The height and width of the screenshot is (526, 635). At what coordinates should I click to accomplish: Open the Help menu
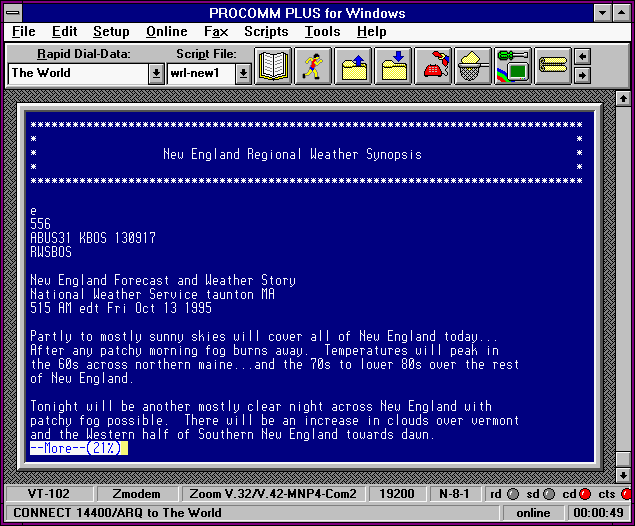point(371,32)
